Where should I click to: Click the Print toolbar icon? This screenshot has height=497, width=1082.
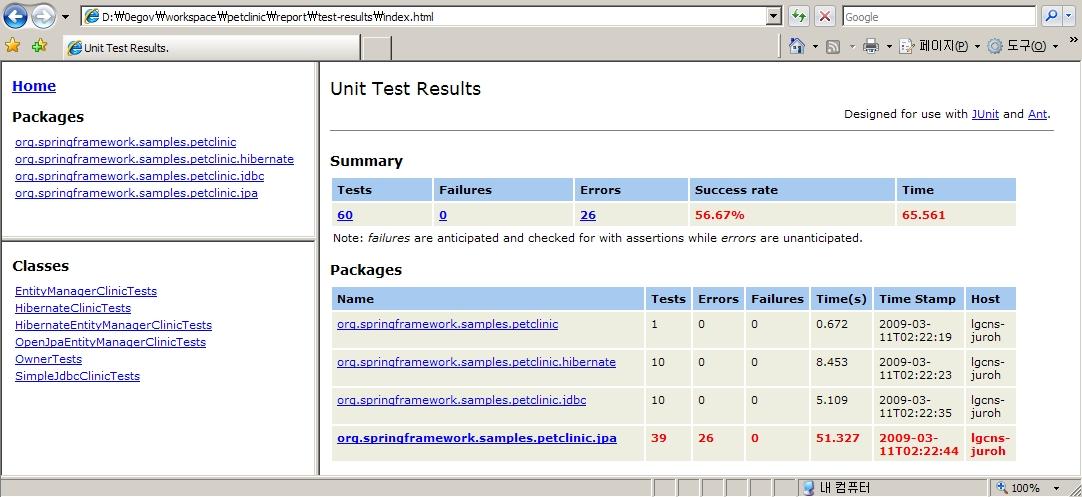[x=870, y=46]
